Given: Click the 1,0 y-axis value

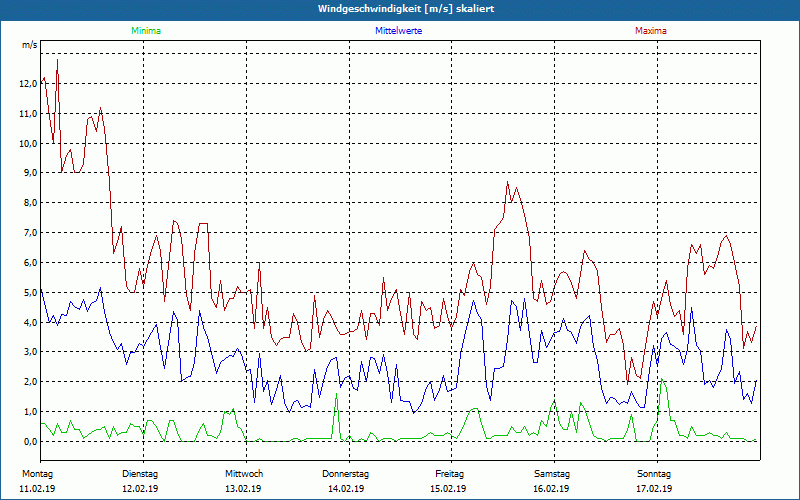Looking at the screenshot, I should (31, 412).
